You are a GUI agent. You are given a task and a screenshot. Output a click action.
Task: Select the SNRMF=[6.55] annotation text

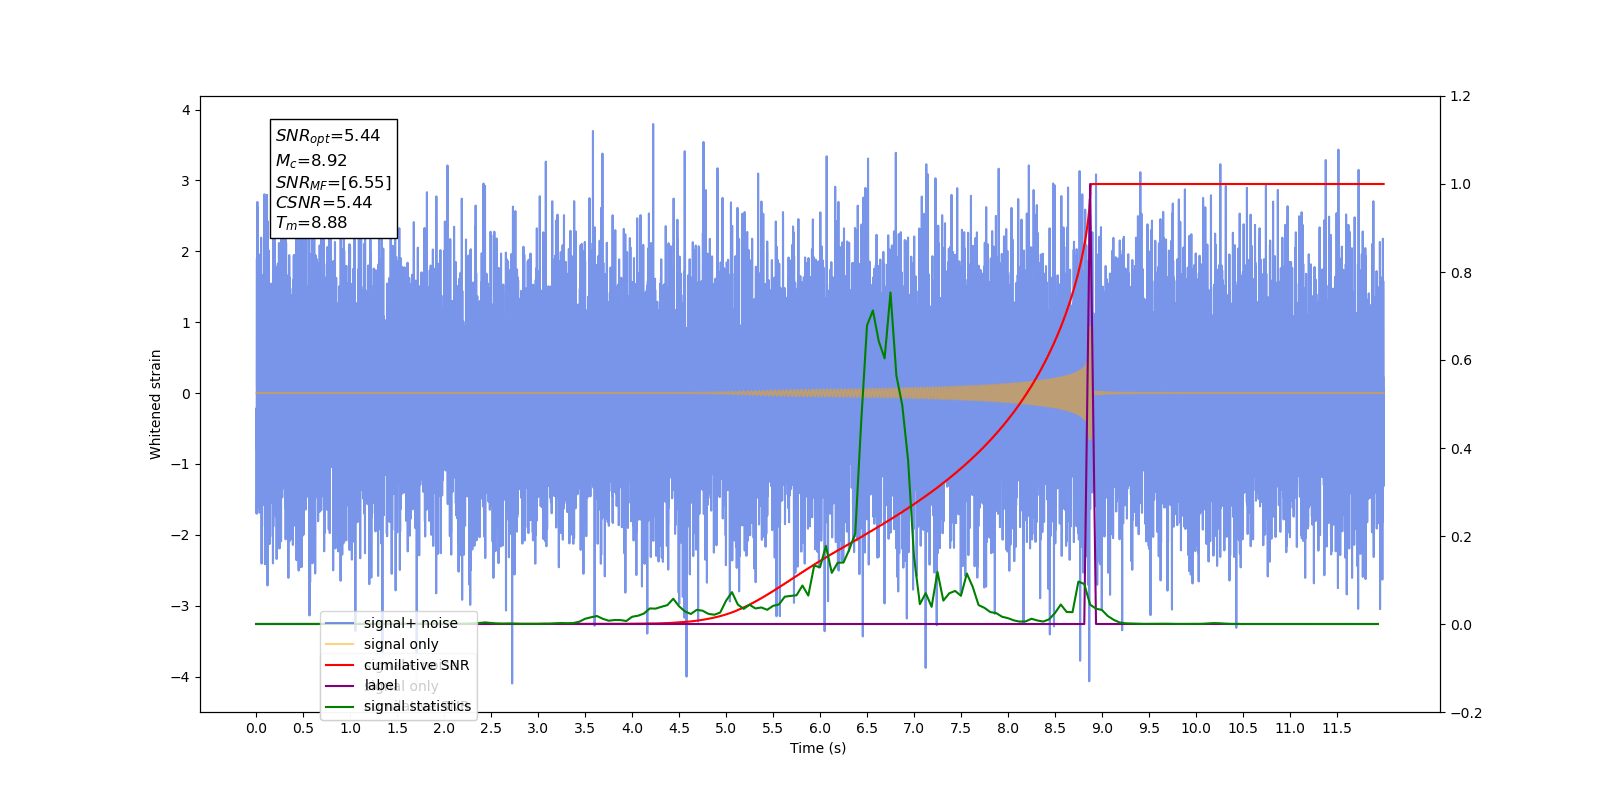tap(334, 182)
